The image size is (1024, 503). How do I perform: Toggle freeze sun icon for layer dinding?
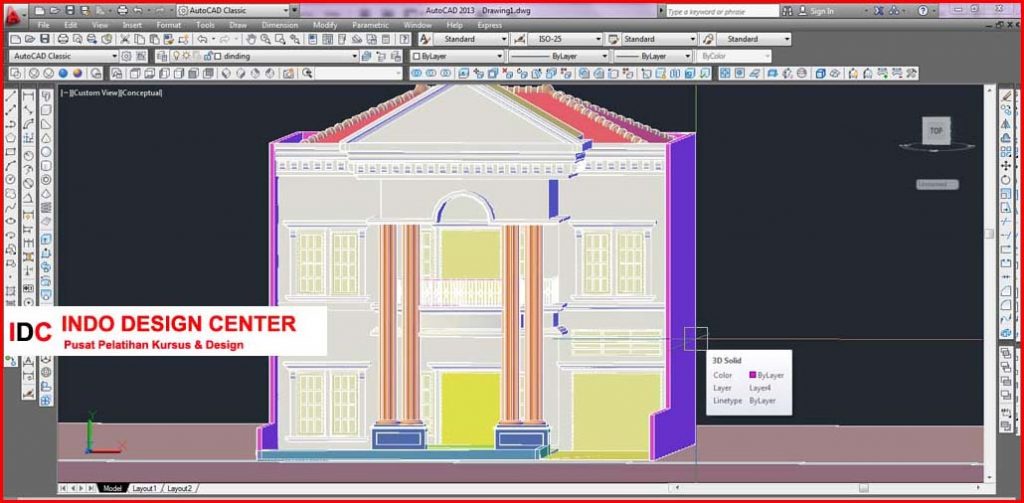(x=185, y=56)
